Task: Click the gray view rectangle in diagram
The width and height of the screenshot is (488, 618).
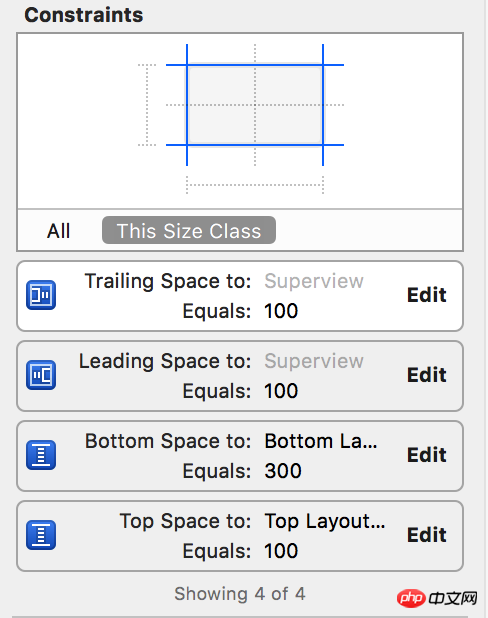Action: tap(255, 105)
